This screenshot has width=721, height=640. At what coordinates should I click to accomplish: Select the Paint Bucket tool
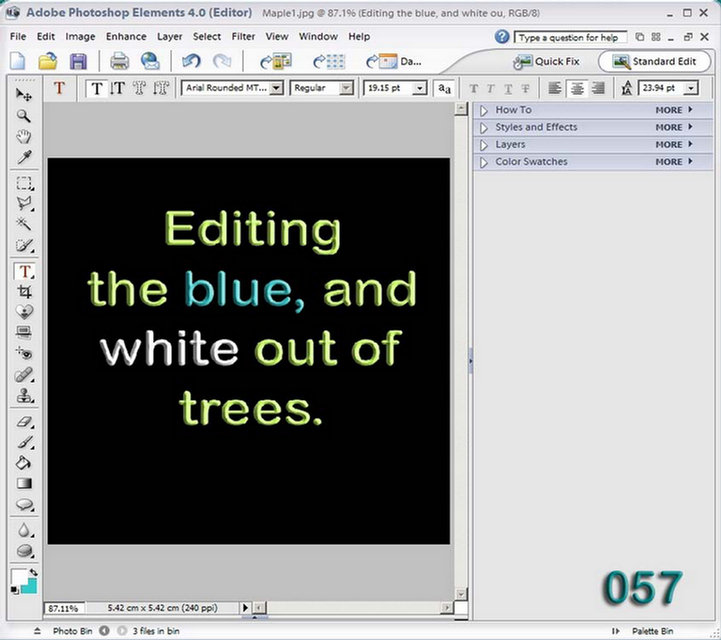coord(24,463)
